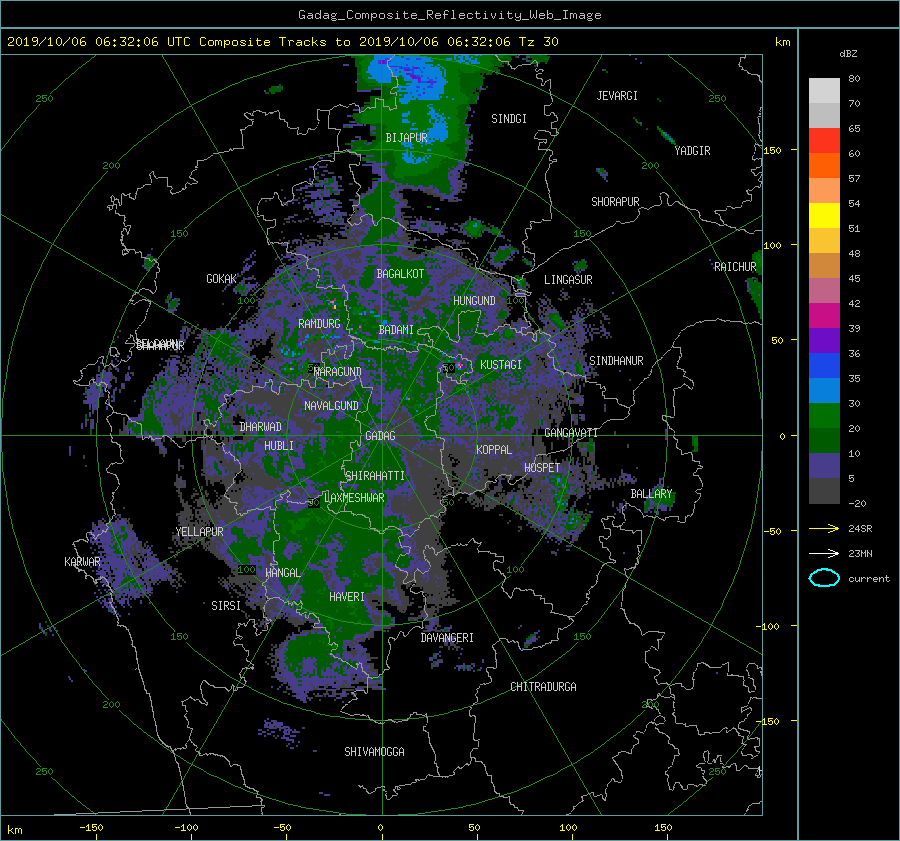Click the '24SR' legend label
The width and height of the screenshot is (900, 841).
[860, 529]
